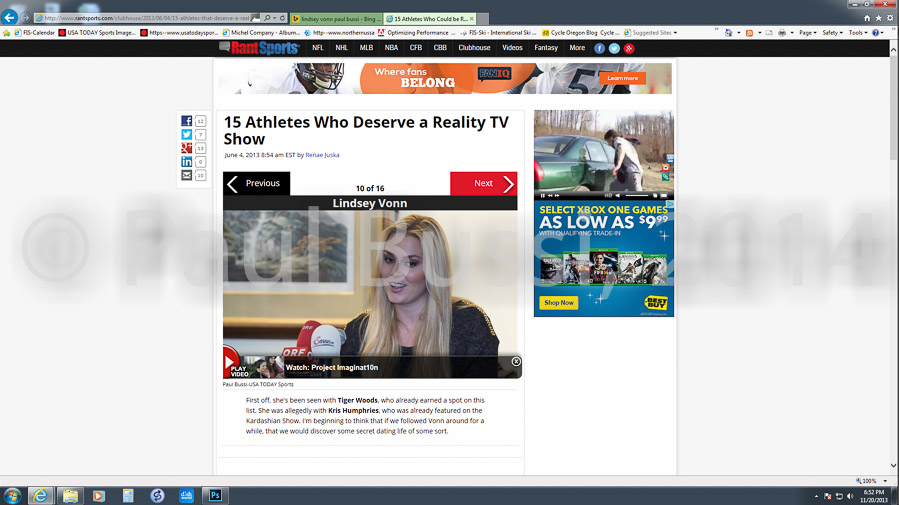Share article on Google Plus from side bar
Screen dimensions: 899x505
pyautogui.click(x=186, y=148)
